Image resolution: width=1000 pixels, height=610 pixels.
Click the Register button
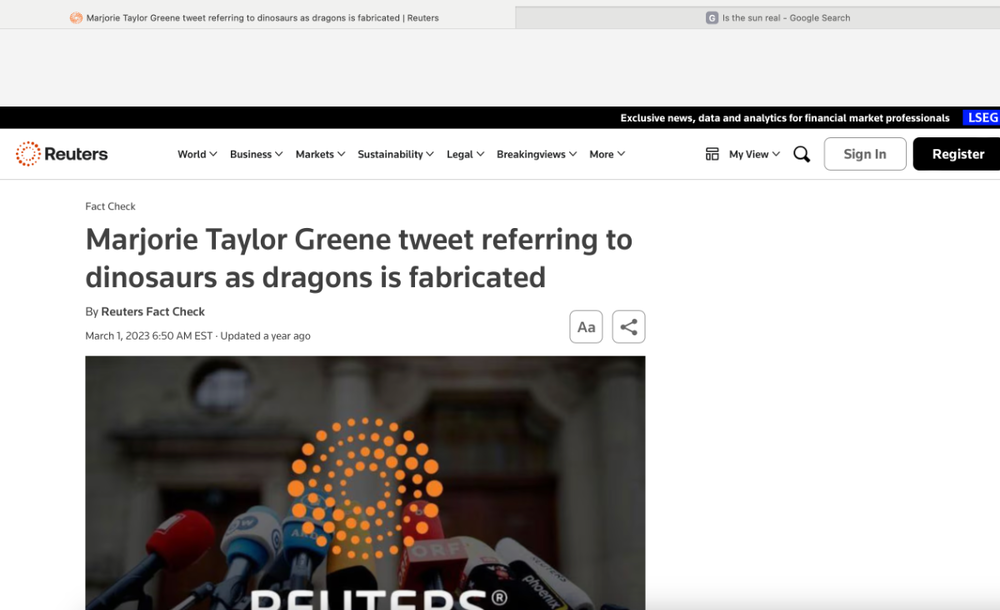click(957, 154)
